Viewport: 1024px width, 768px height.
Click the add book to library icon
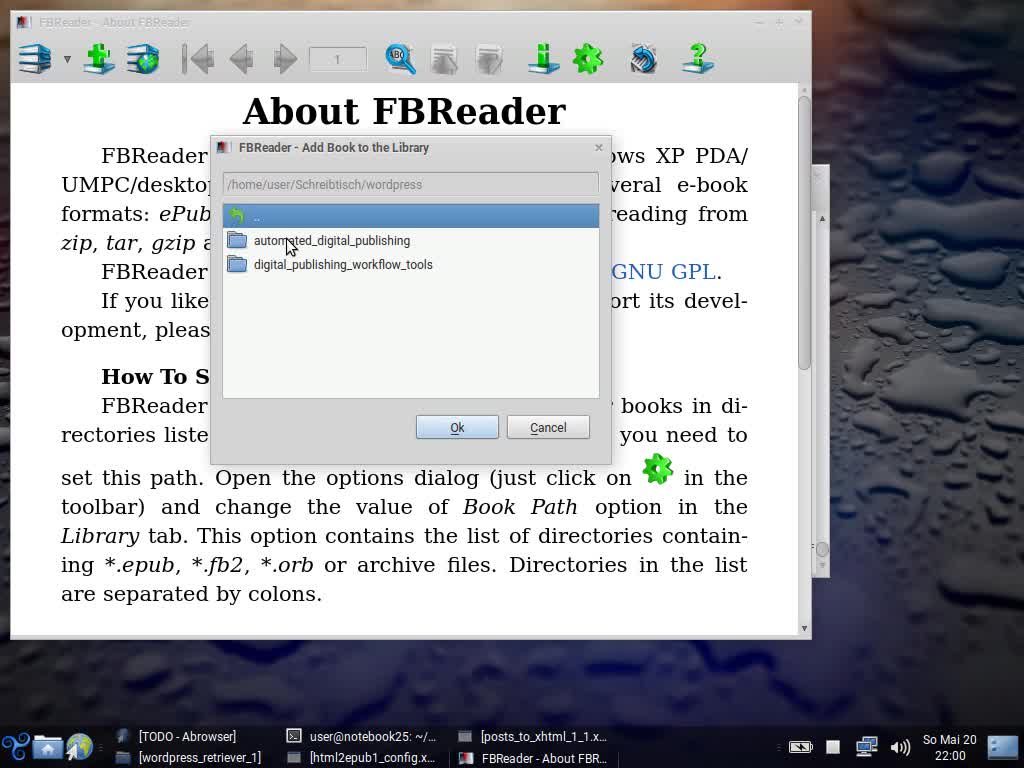[99, 59]
